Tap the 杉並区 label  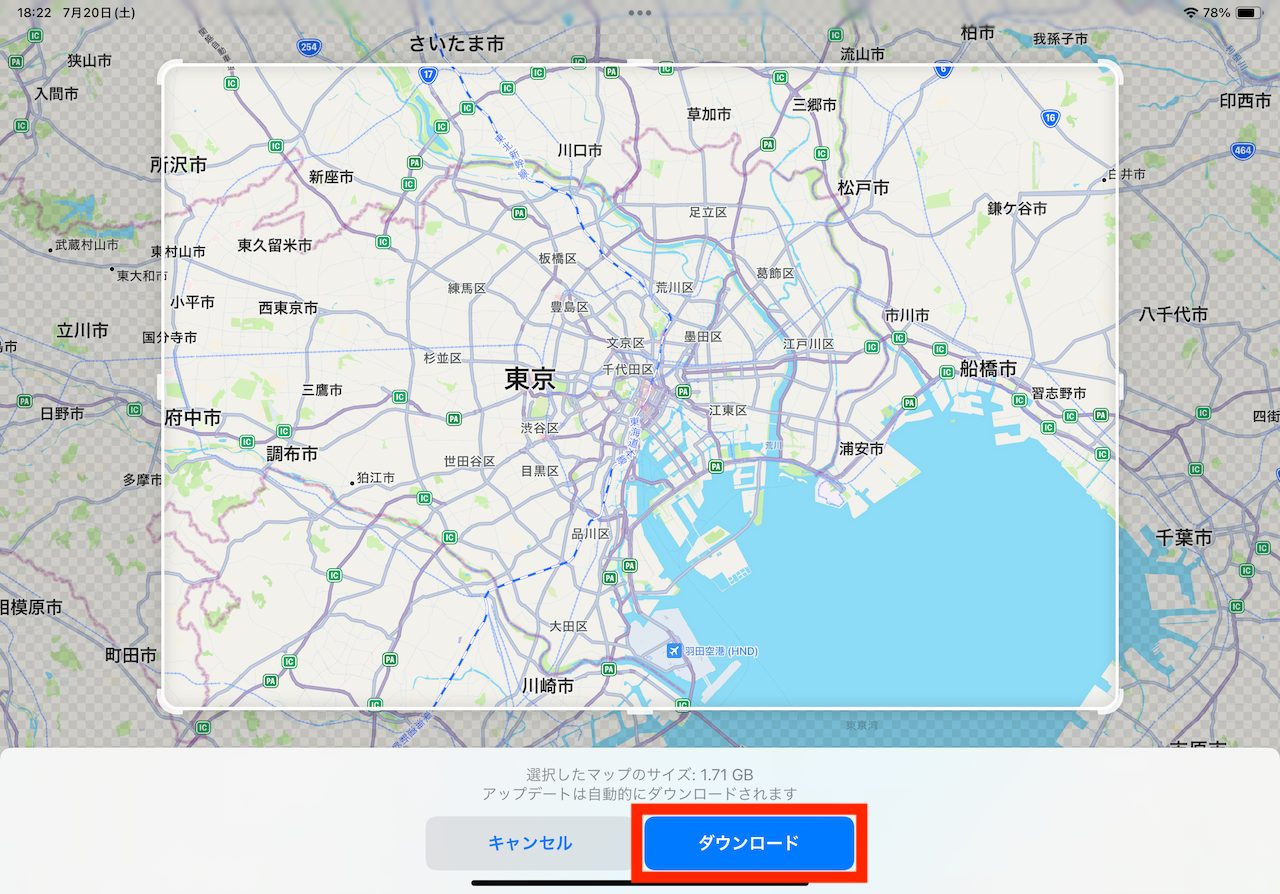click(x=442, y=358)
